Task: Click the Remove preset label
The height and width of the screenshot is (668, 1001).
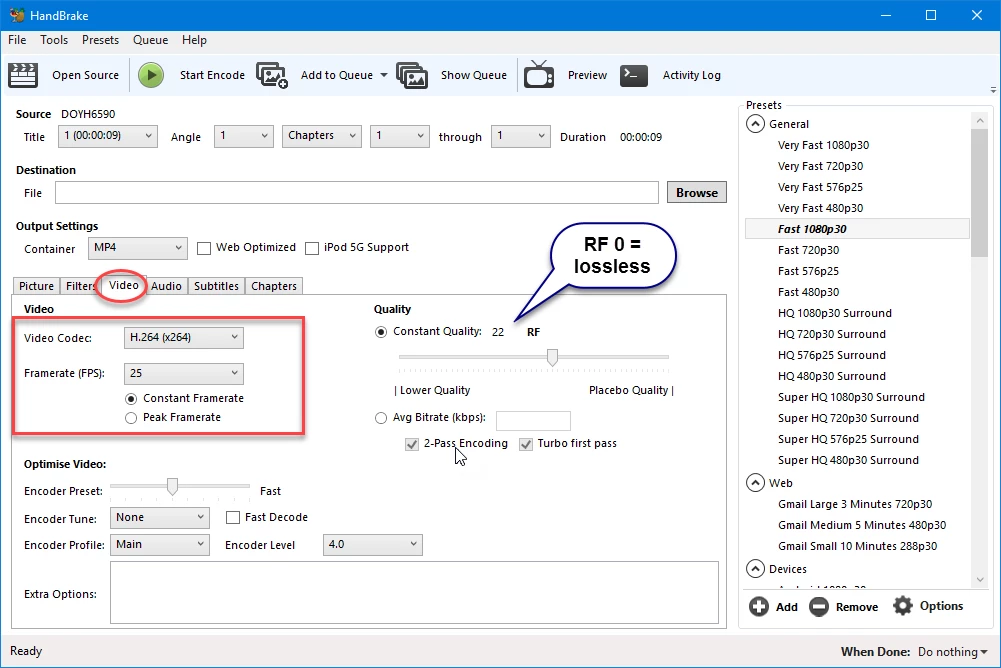Action: pyautogui.click(x=857, y=607)
